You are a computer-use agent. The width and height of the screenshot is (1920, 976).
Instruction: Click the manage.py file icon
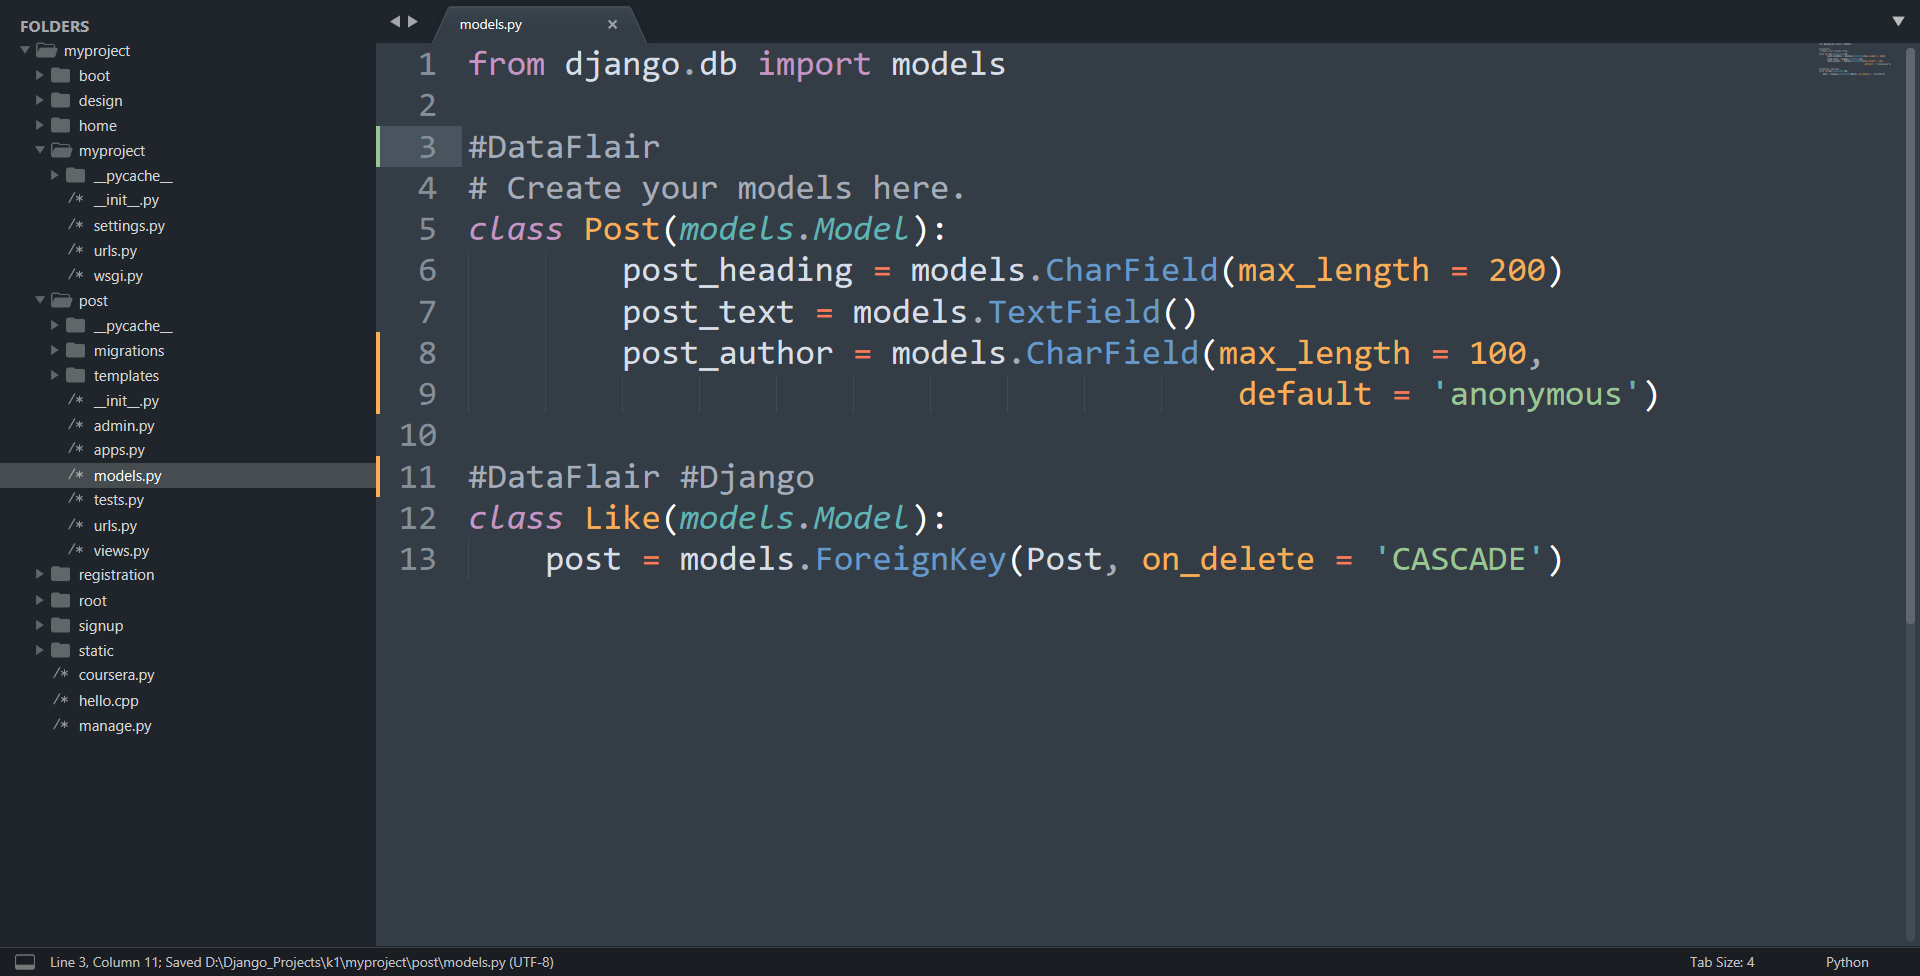62,725
